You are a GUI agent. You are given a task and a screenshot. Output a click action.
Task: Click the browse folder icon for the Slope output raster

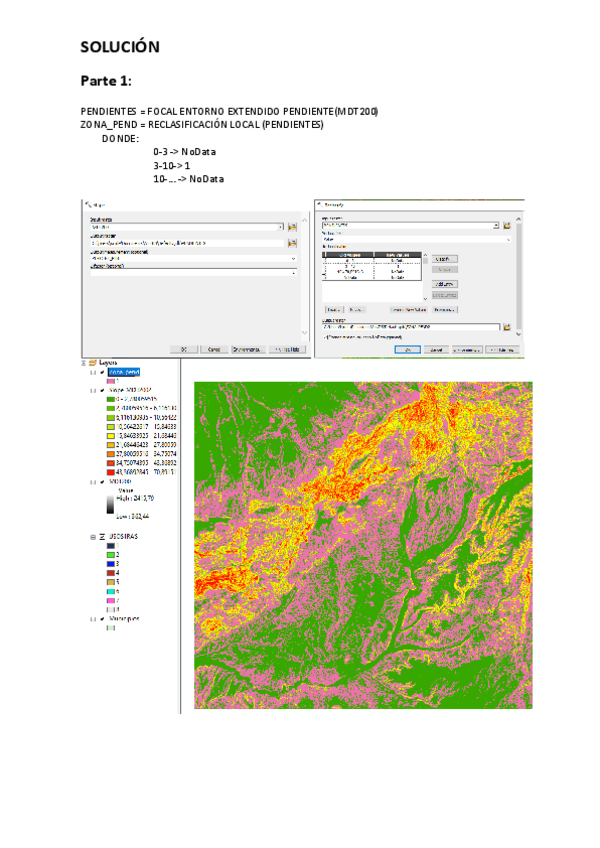pos(293,243)
